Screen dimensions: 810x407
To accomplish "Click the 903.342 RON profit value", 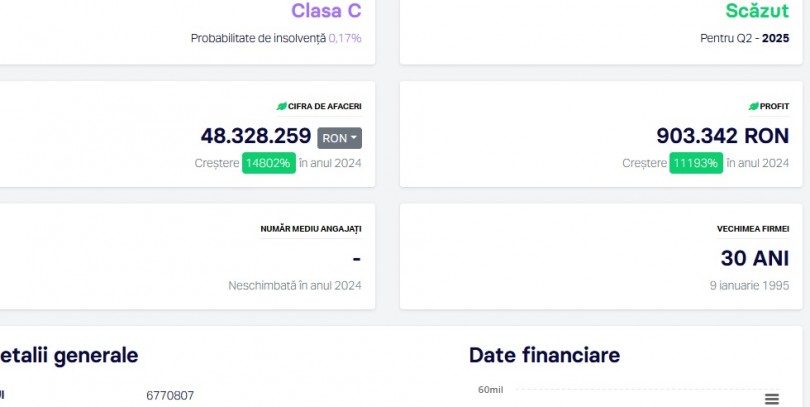I will click(723, 136).
